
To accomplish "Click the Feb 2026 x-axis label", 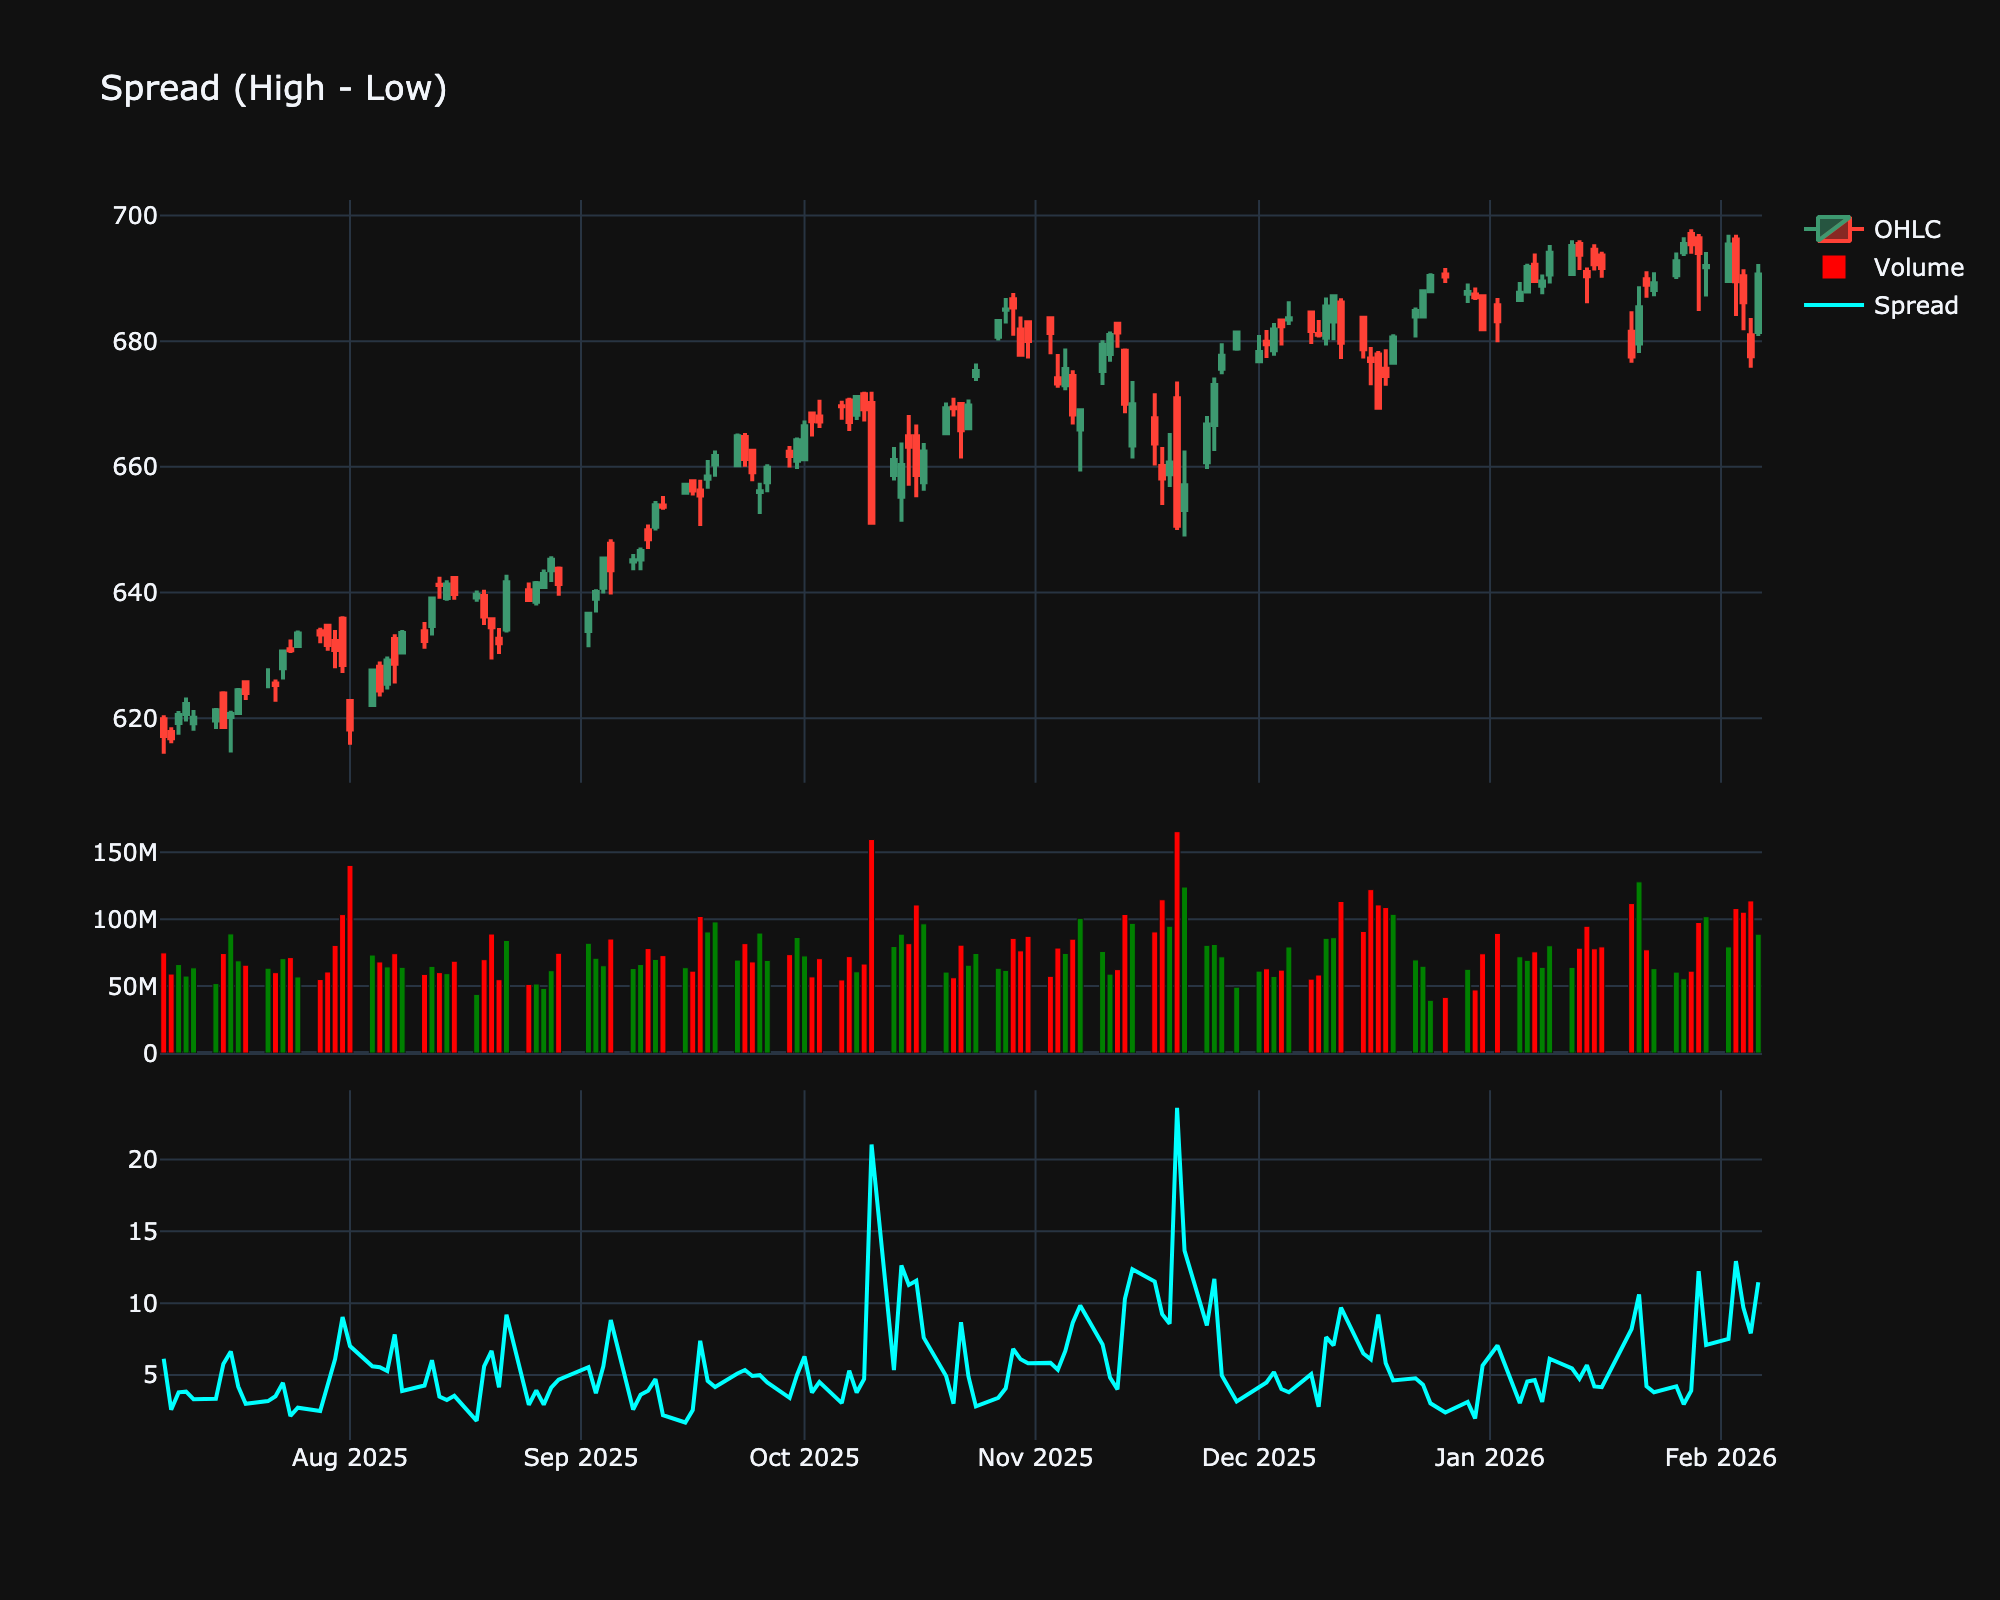I will [1720, 1458].
